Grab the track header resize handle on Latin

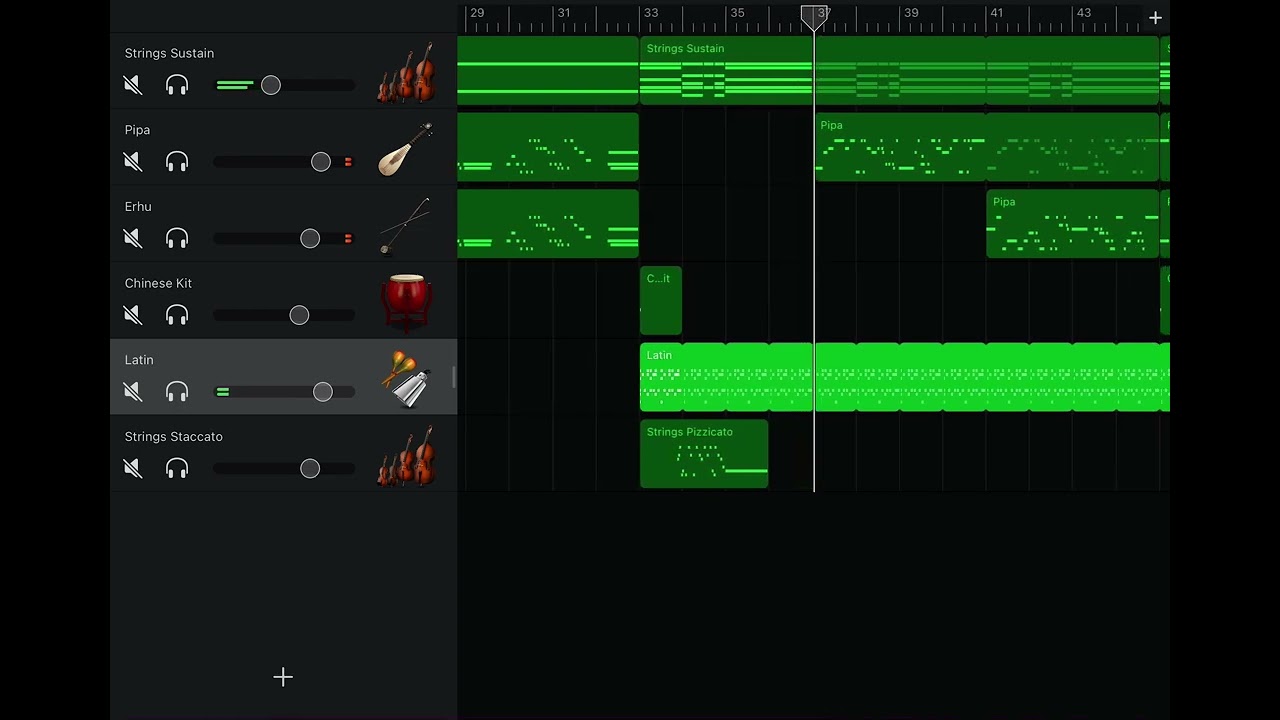coord(454,377)
